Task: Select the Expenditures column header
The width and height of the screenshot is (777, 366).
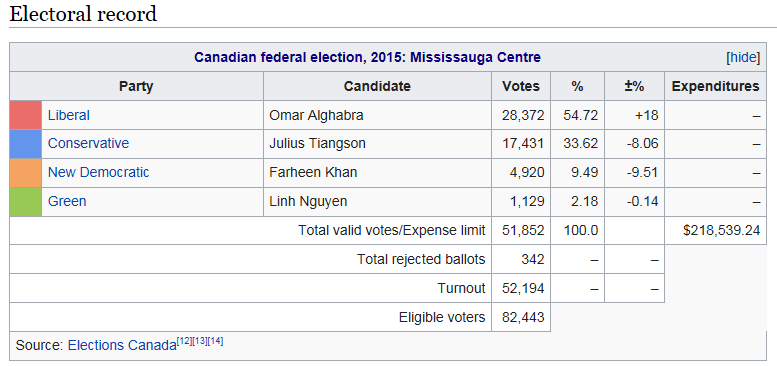Action: (715, 86)
